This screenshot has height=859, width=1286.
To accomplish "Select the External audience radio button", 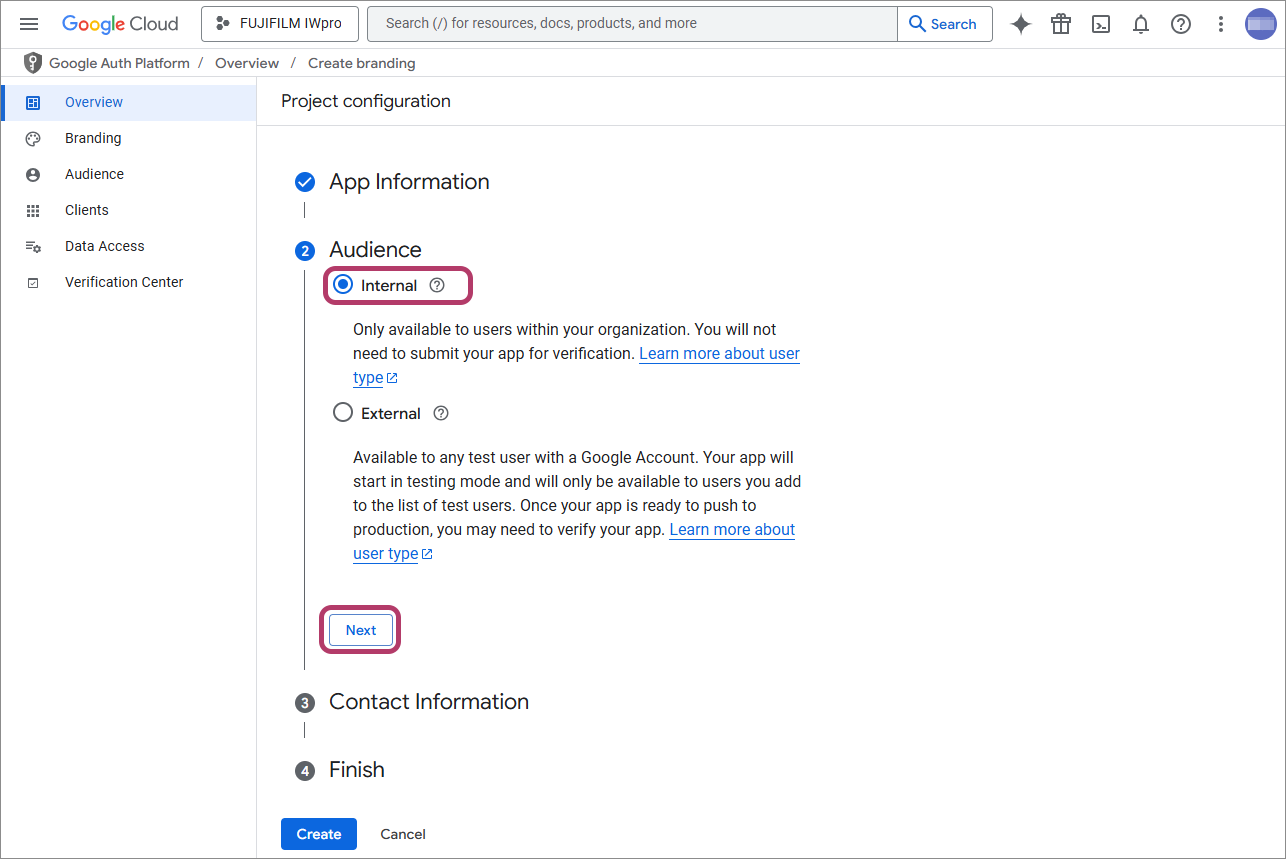I will click(343, 413).
